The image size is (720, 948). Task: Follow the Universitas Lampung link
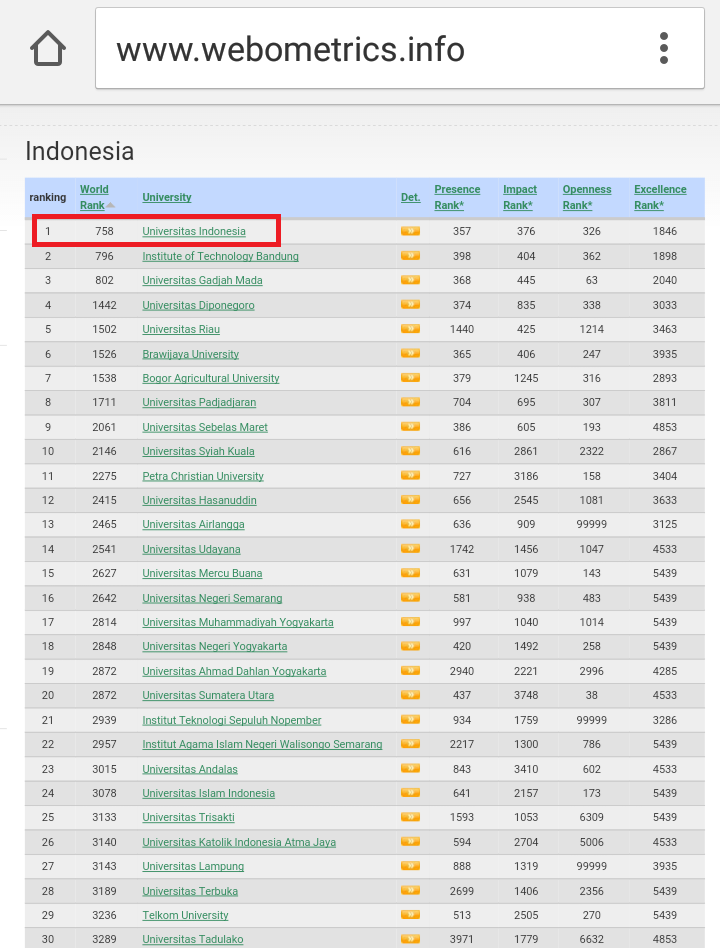(193, 866)
